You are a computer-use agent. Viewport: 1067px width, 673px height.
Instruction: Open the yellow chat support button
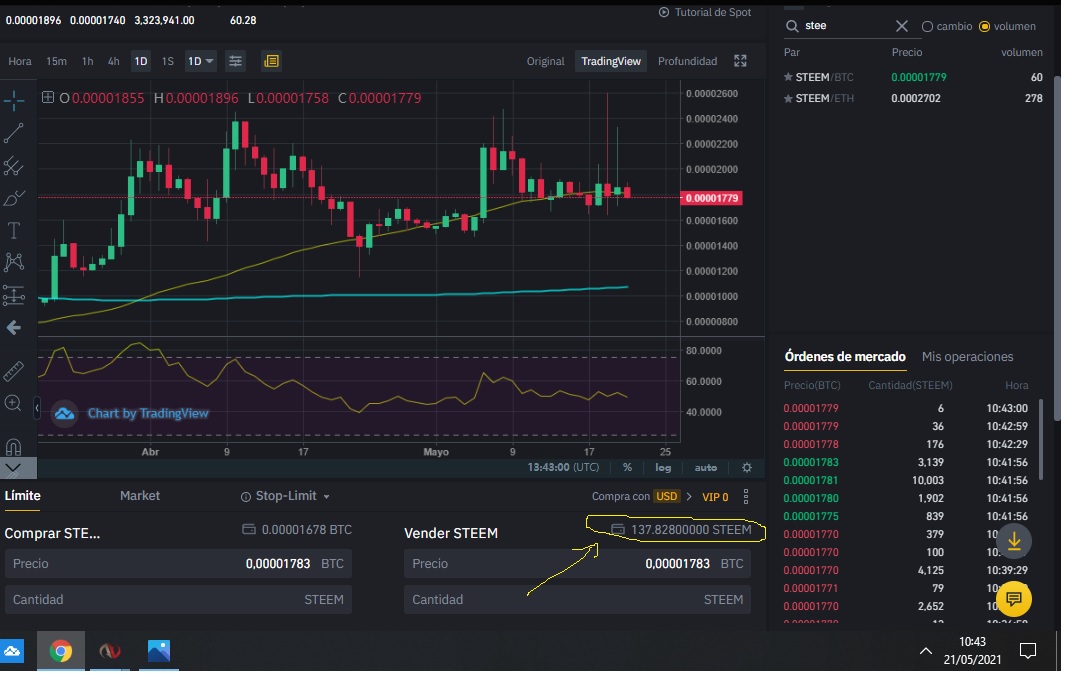coord(1014,599)
